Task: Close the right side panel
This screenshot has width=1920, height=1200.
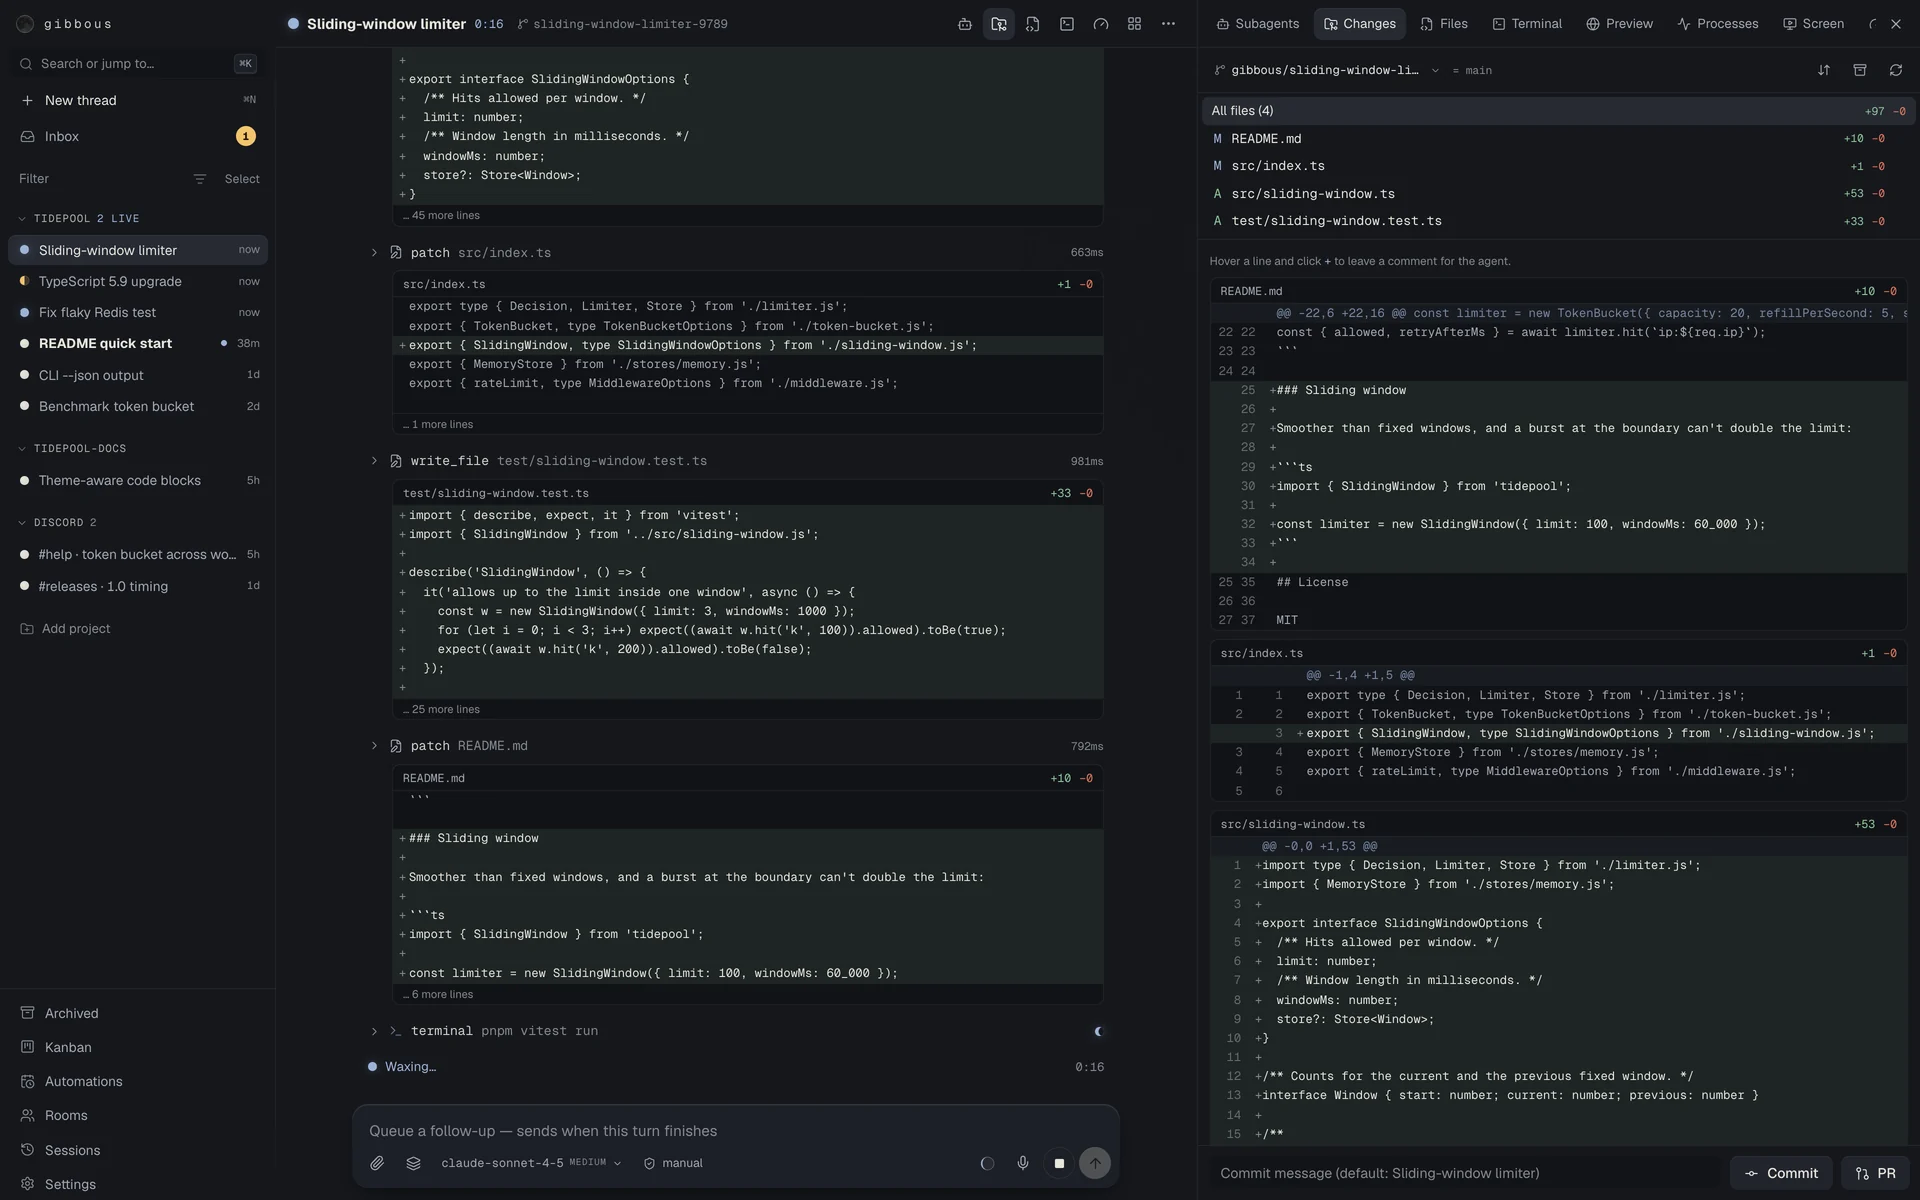Action: coord(1896,24)
